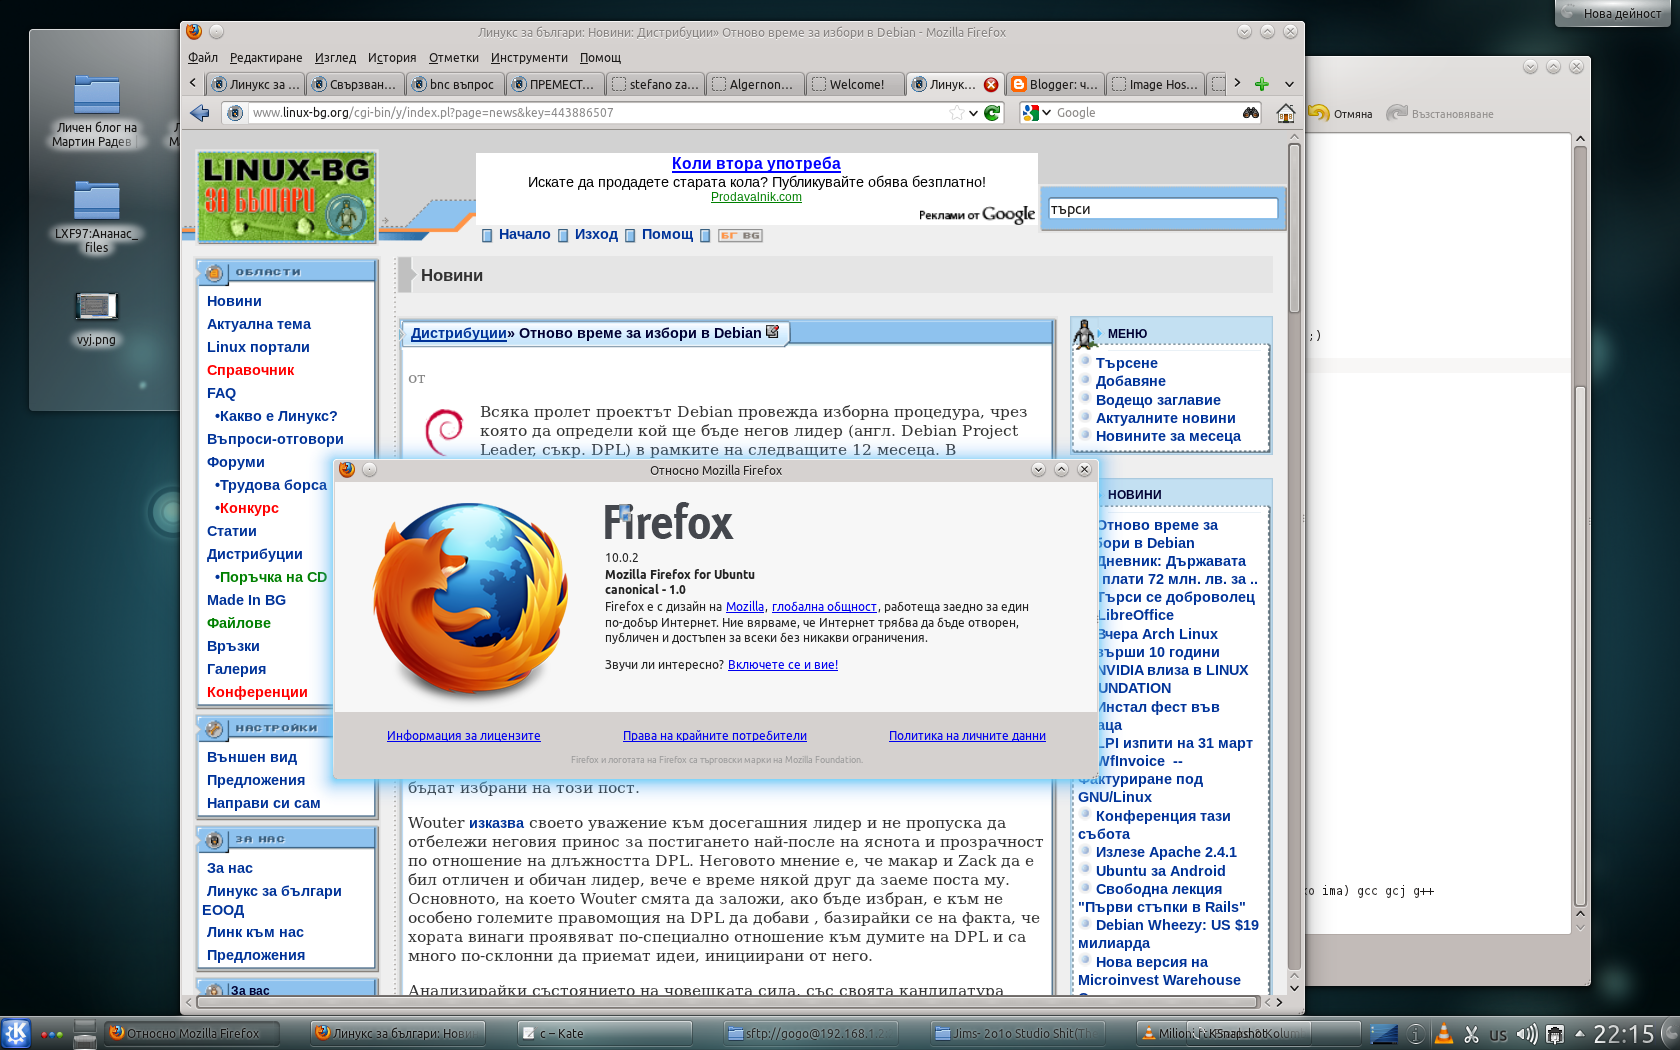Click the info tray icon
This screenshot has height=1050, width=1680.
(1415, 1034)
